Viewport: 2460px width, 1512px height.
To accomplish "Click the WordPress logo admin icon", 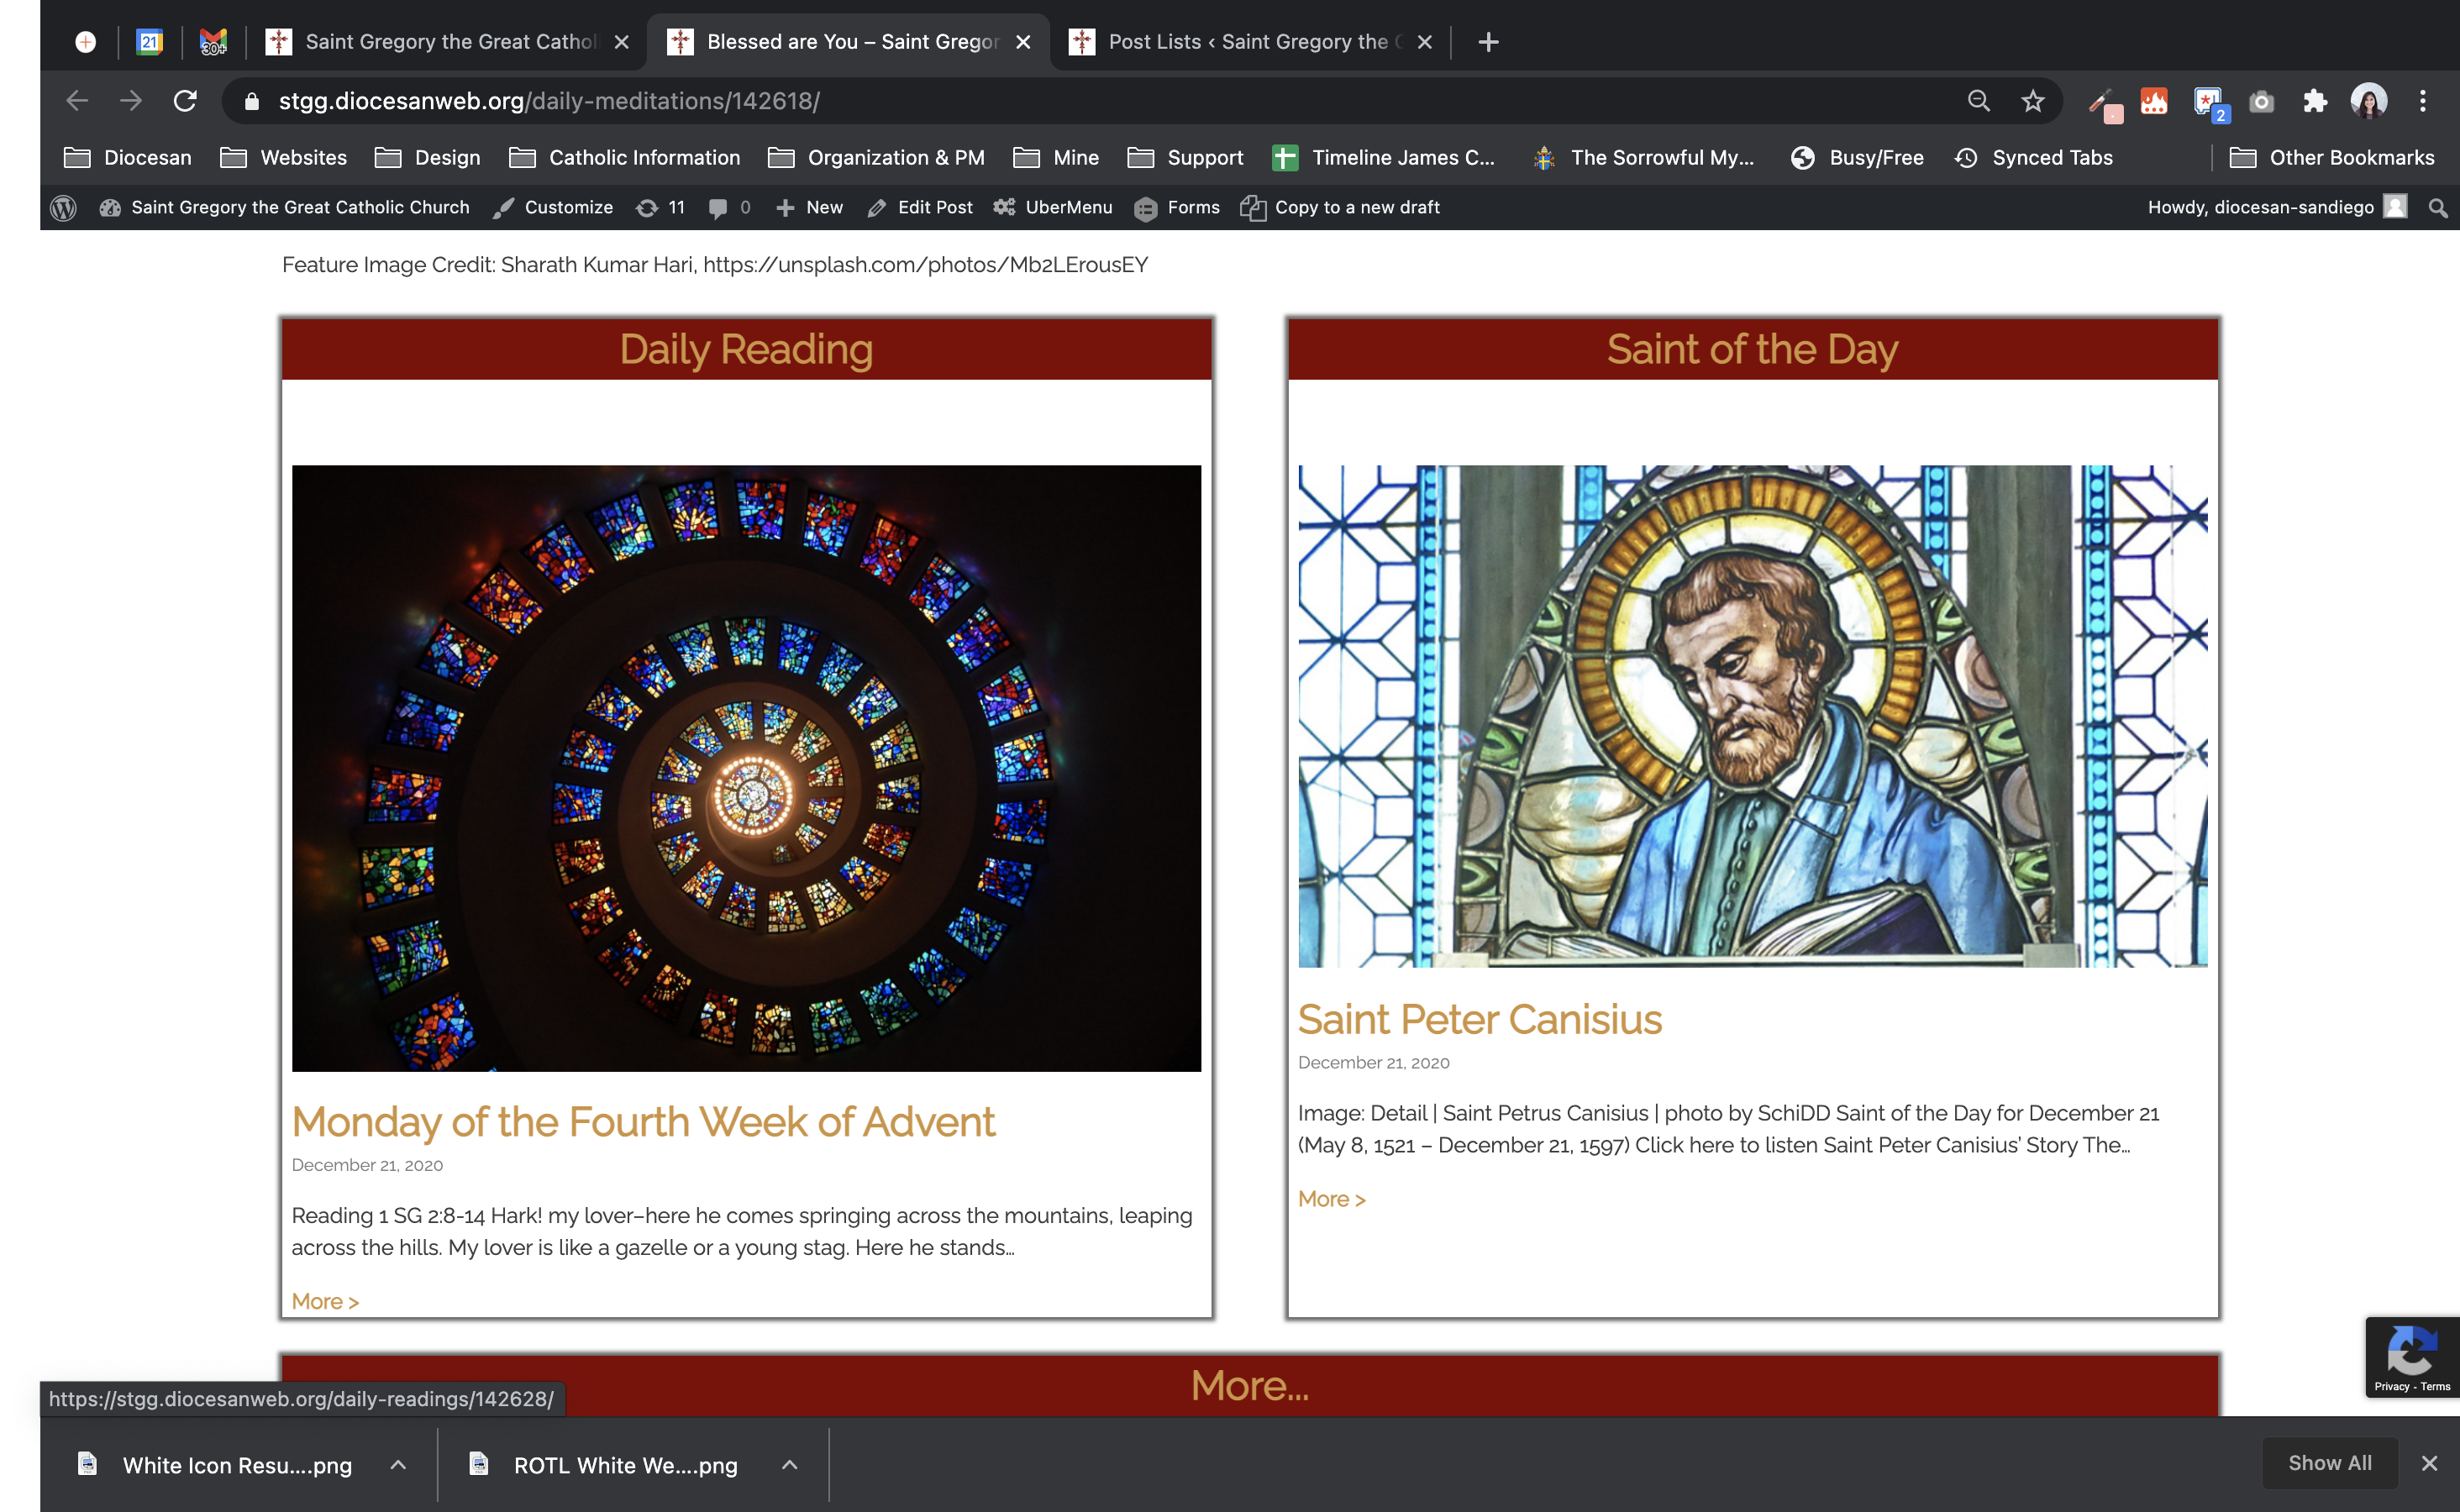I will coord(64,207).
